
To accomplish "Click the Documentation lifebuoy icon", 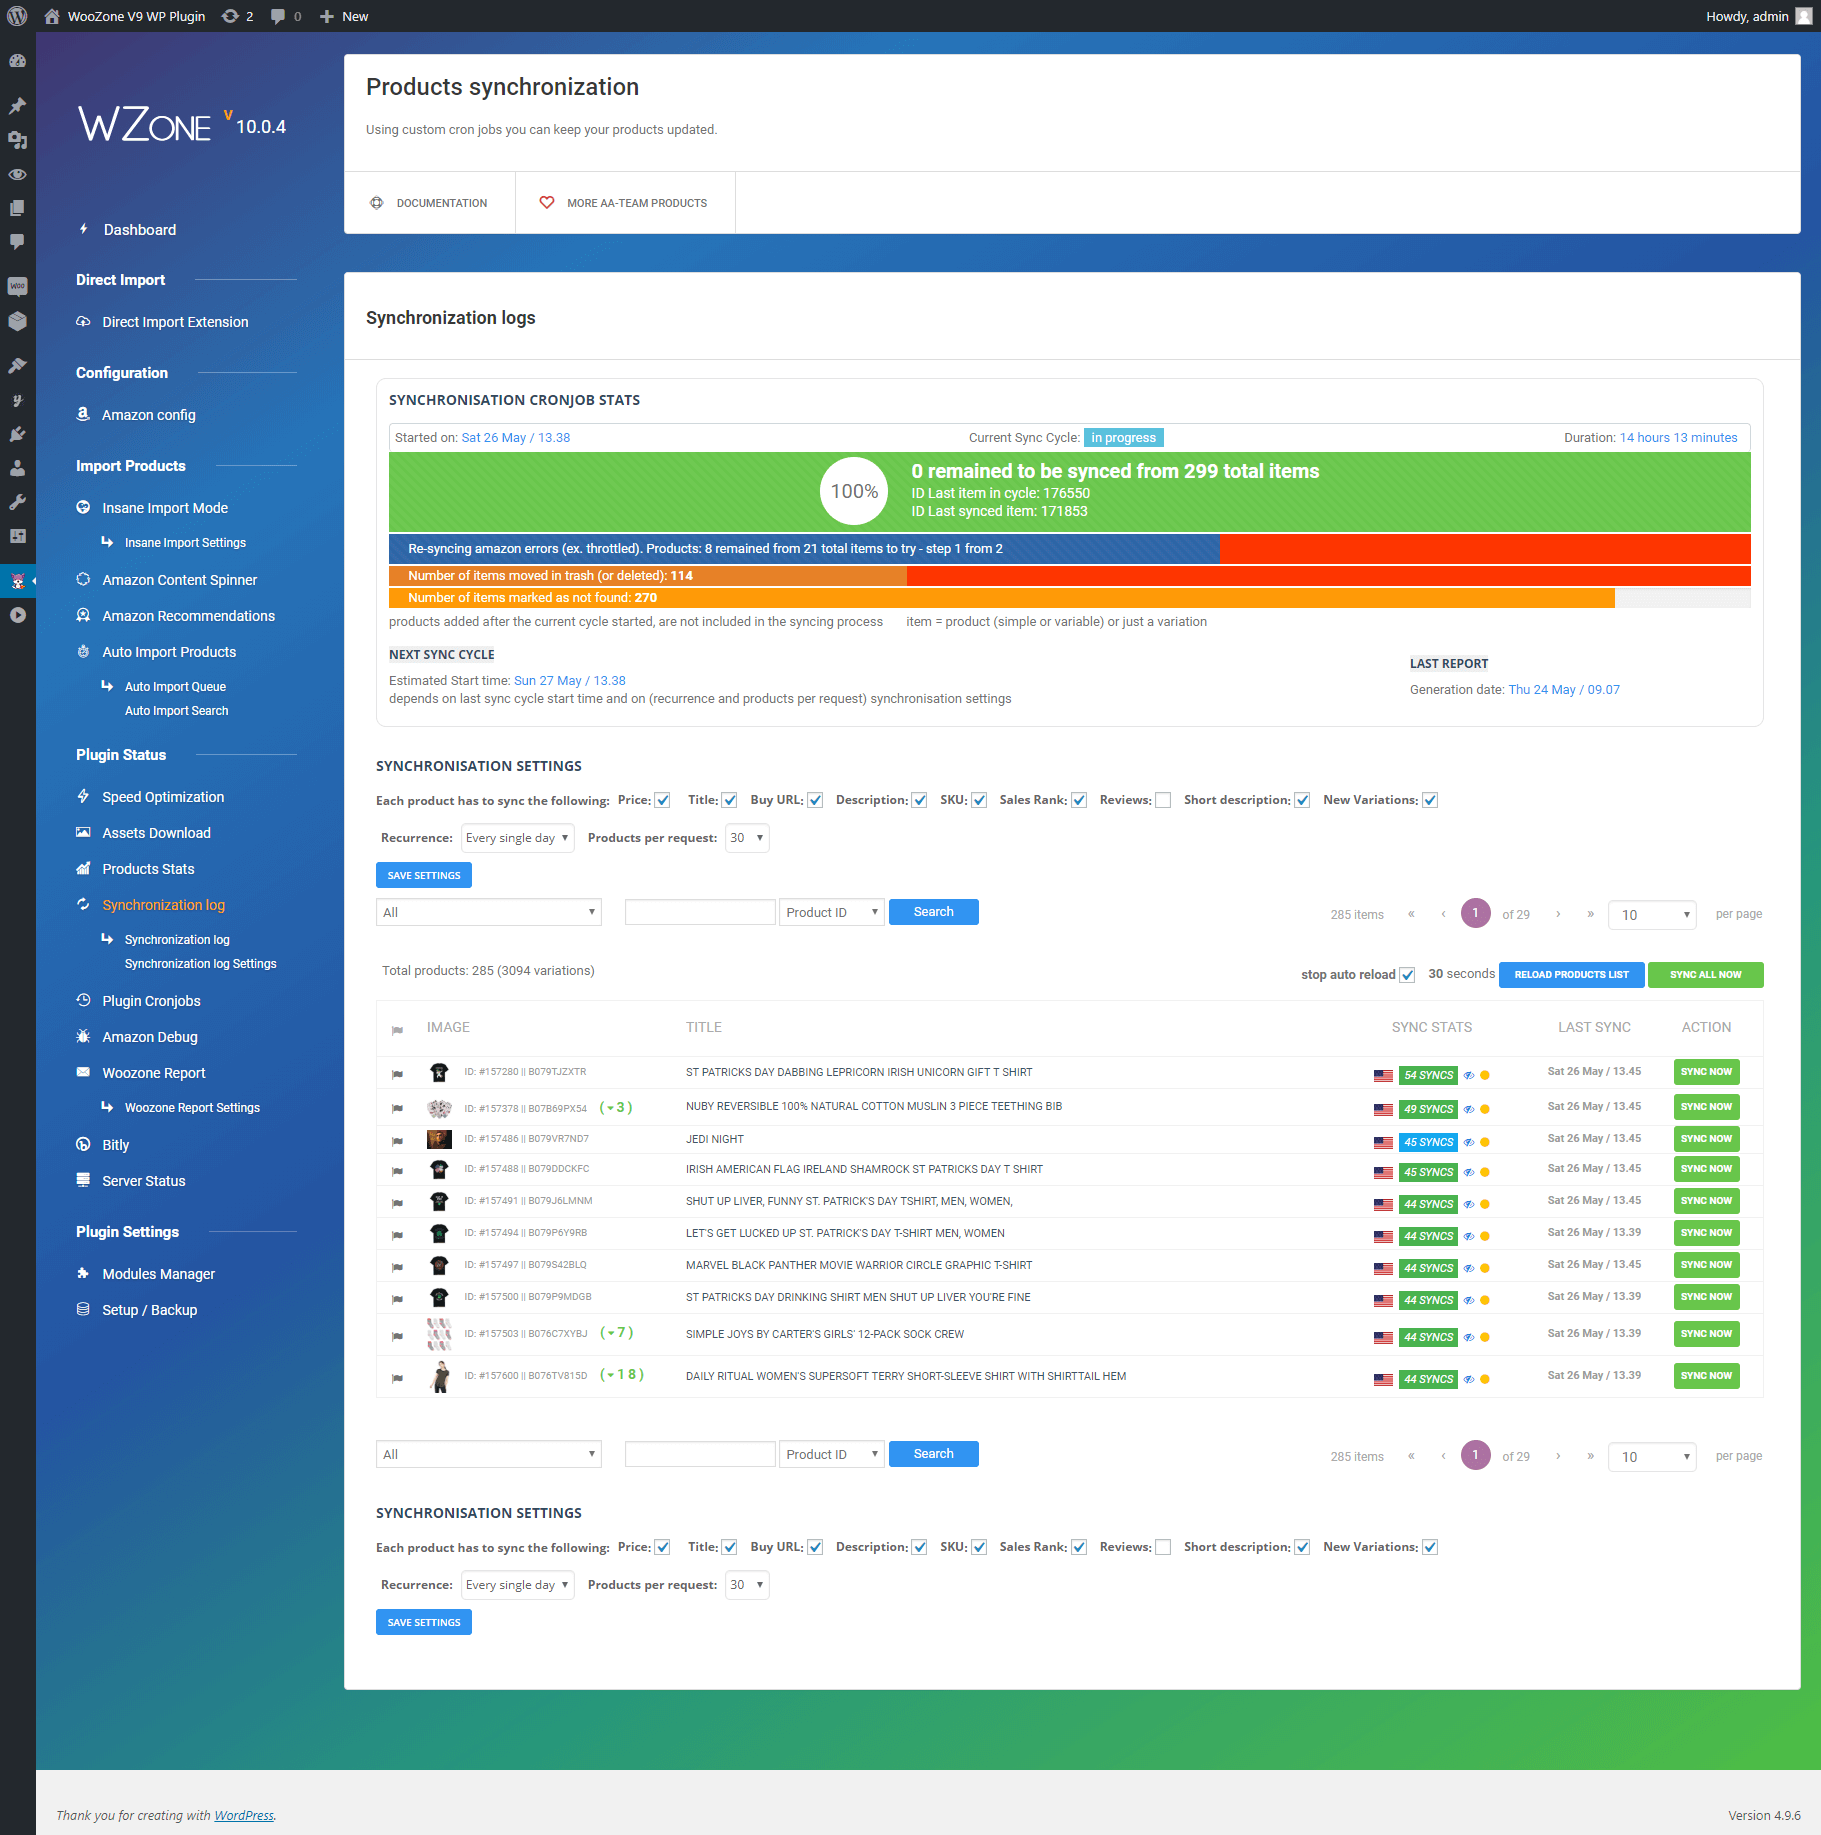I will click(x=377, y=203).
